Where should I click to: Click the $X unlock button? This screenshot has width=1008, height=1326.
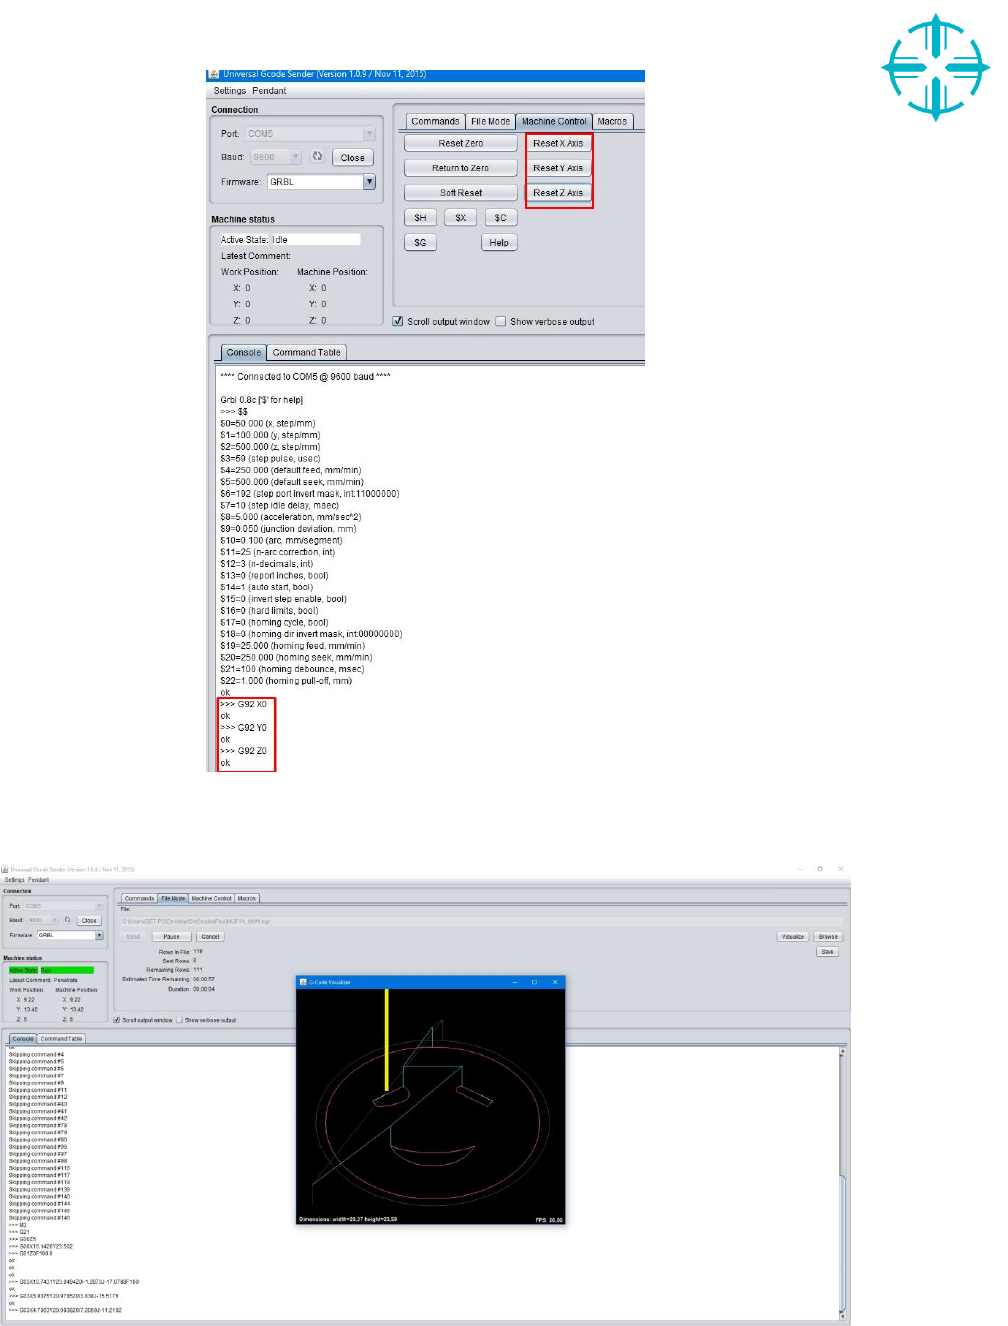tap(460, 217)
